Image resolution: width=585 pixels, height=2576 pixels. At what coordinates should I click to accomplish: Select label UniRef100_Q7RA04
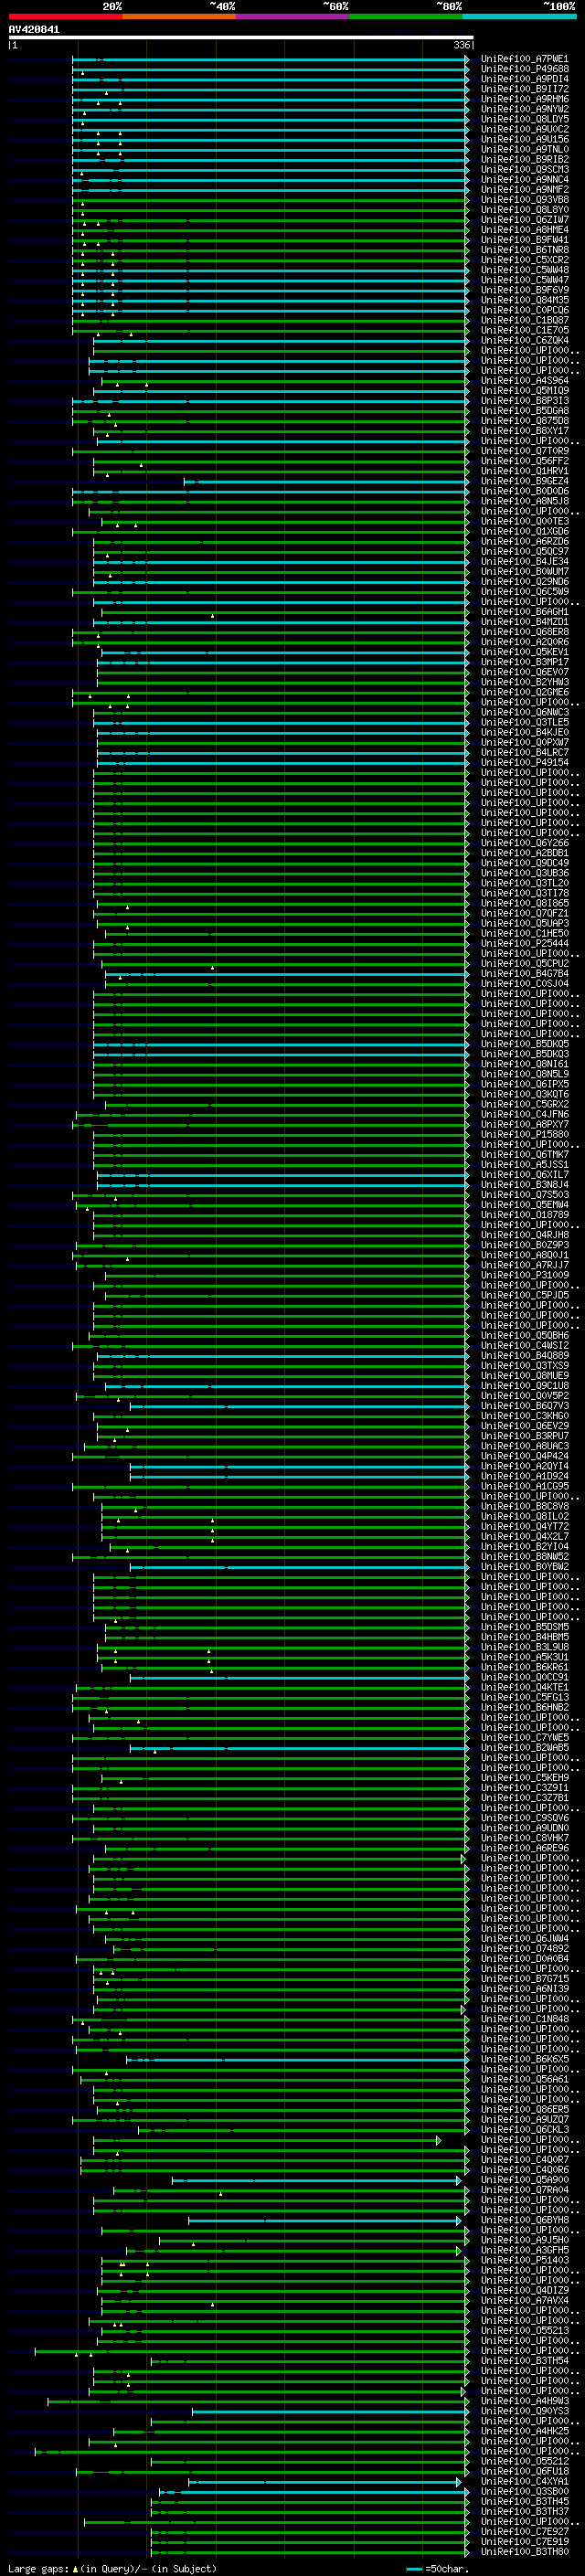click(x=524, y=2189)
